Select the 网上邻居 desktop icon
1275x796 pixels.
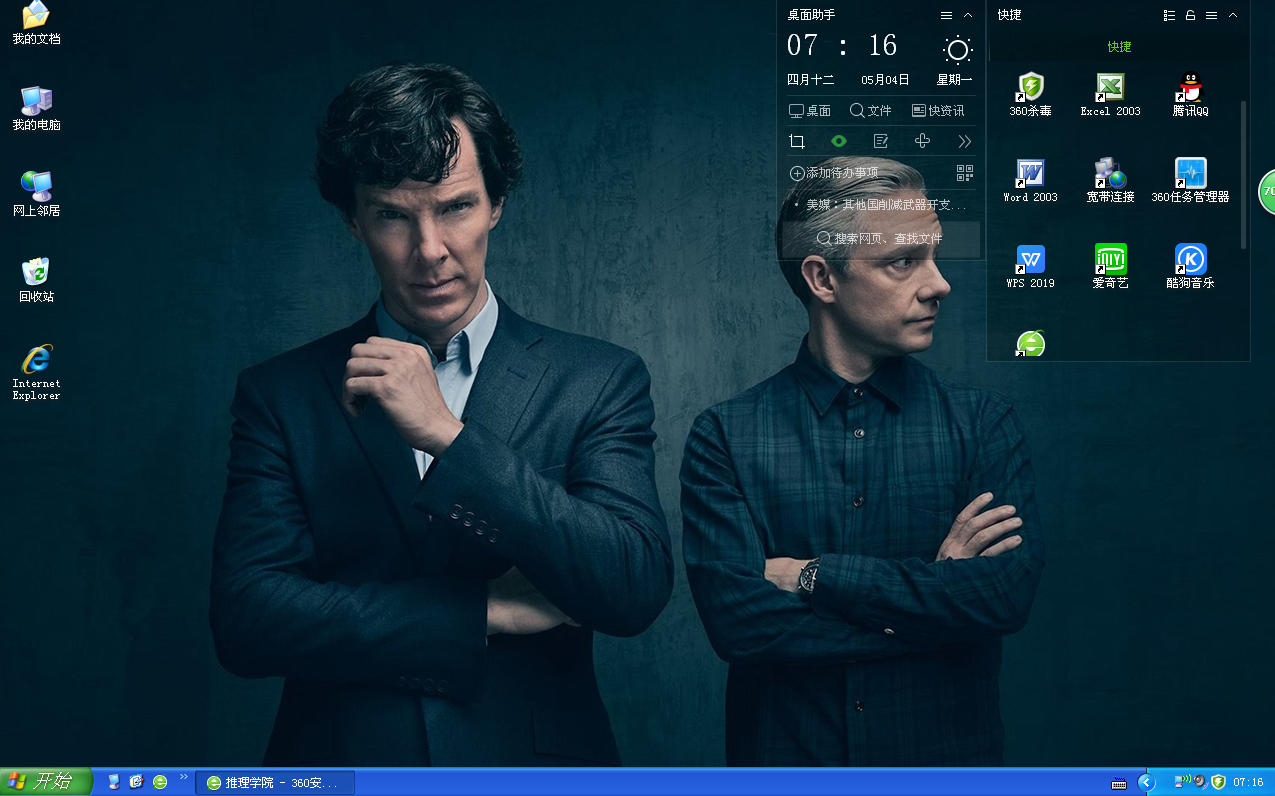pos(36,194)
